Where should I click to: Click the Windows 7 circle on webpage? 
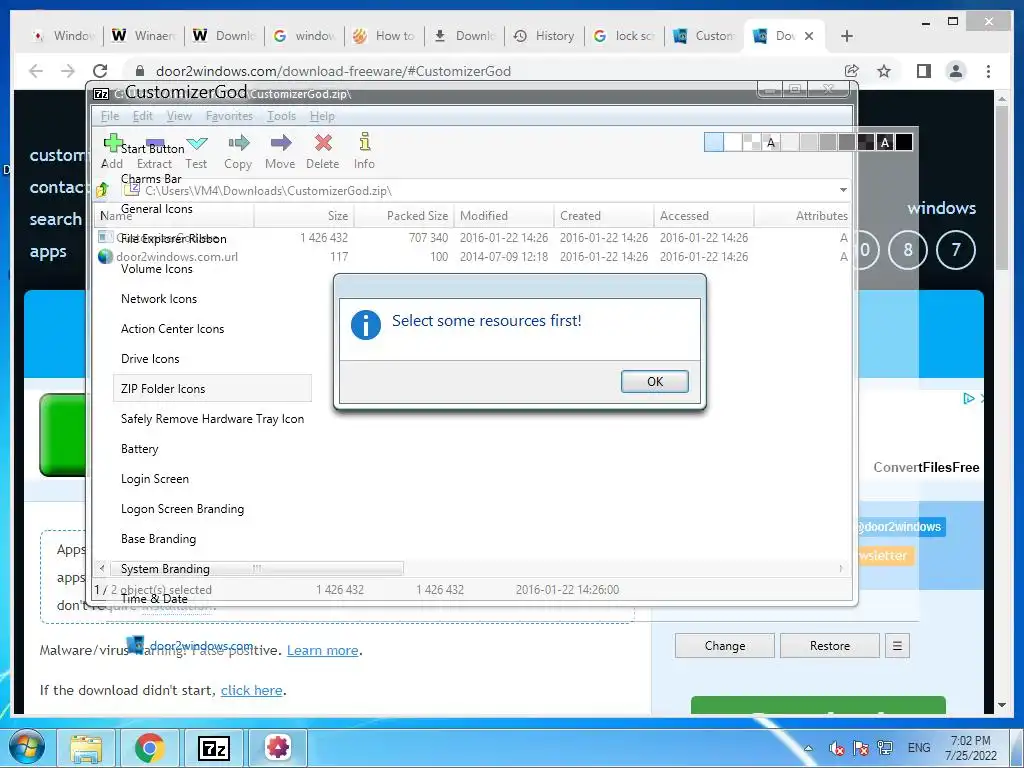pyautogui.click(x=955, y=249)
